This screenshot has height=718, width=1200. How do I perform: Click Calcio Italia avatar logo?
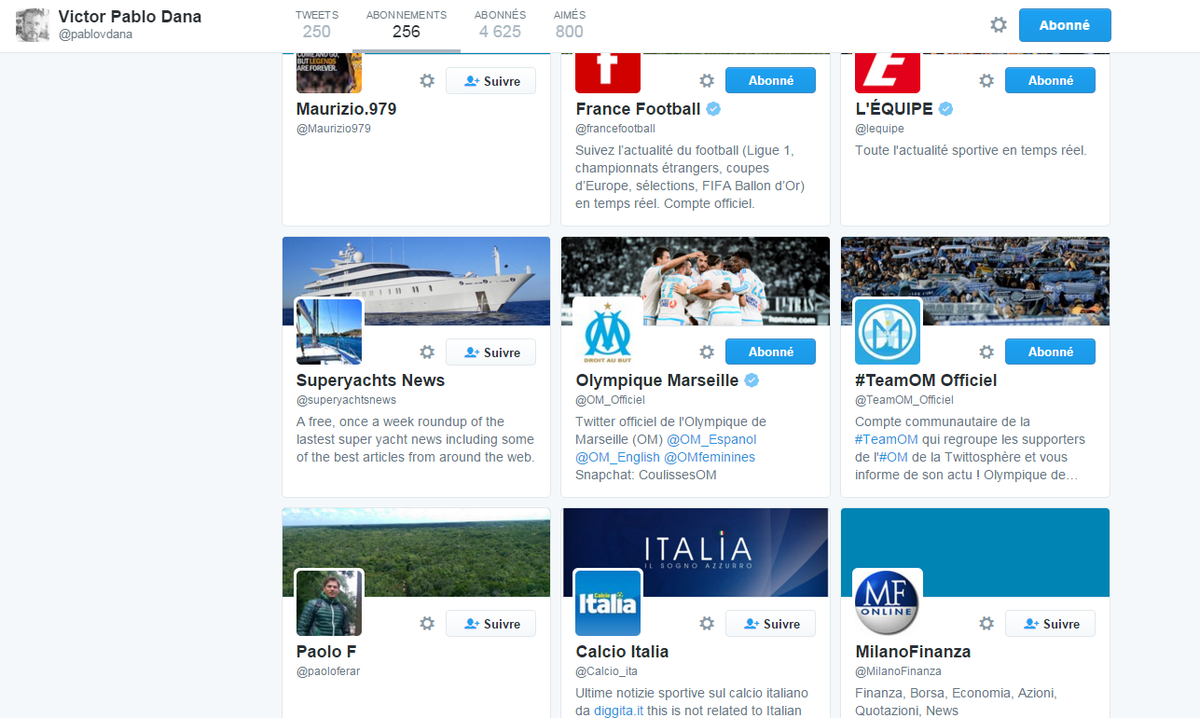pyautogui.click(x=608, y=602)
